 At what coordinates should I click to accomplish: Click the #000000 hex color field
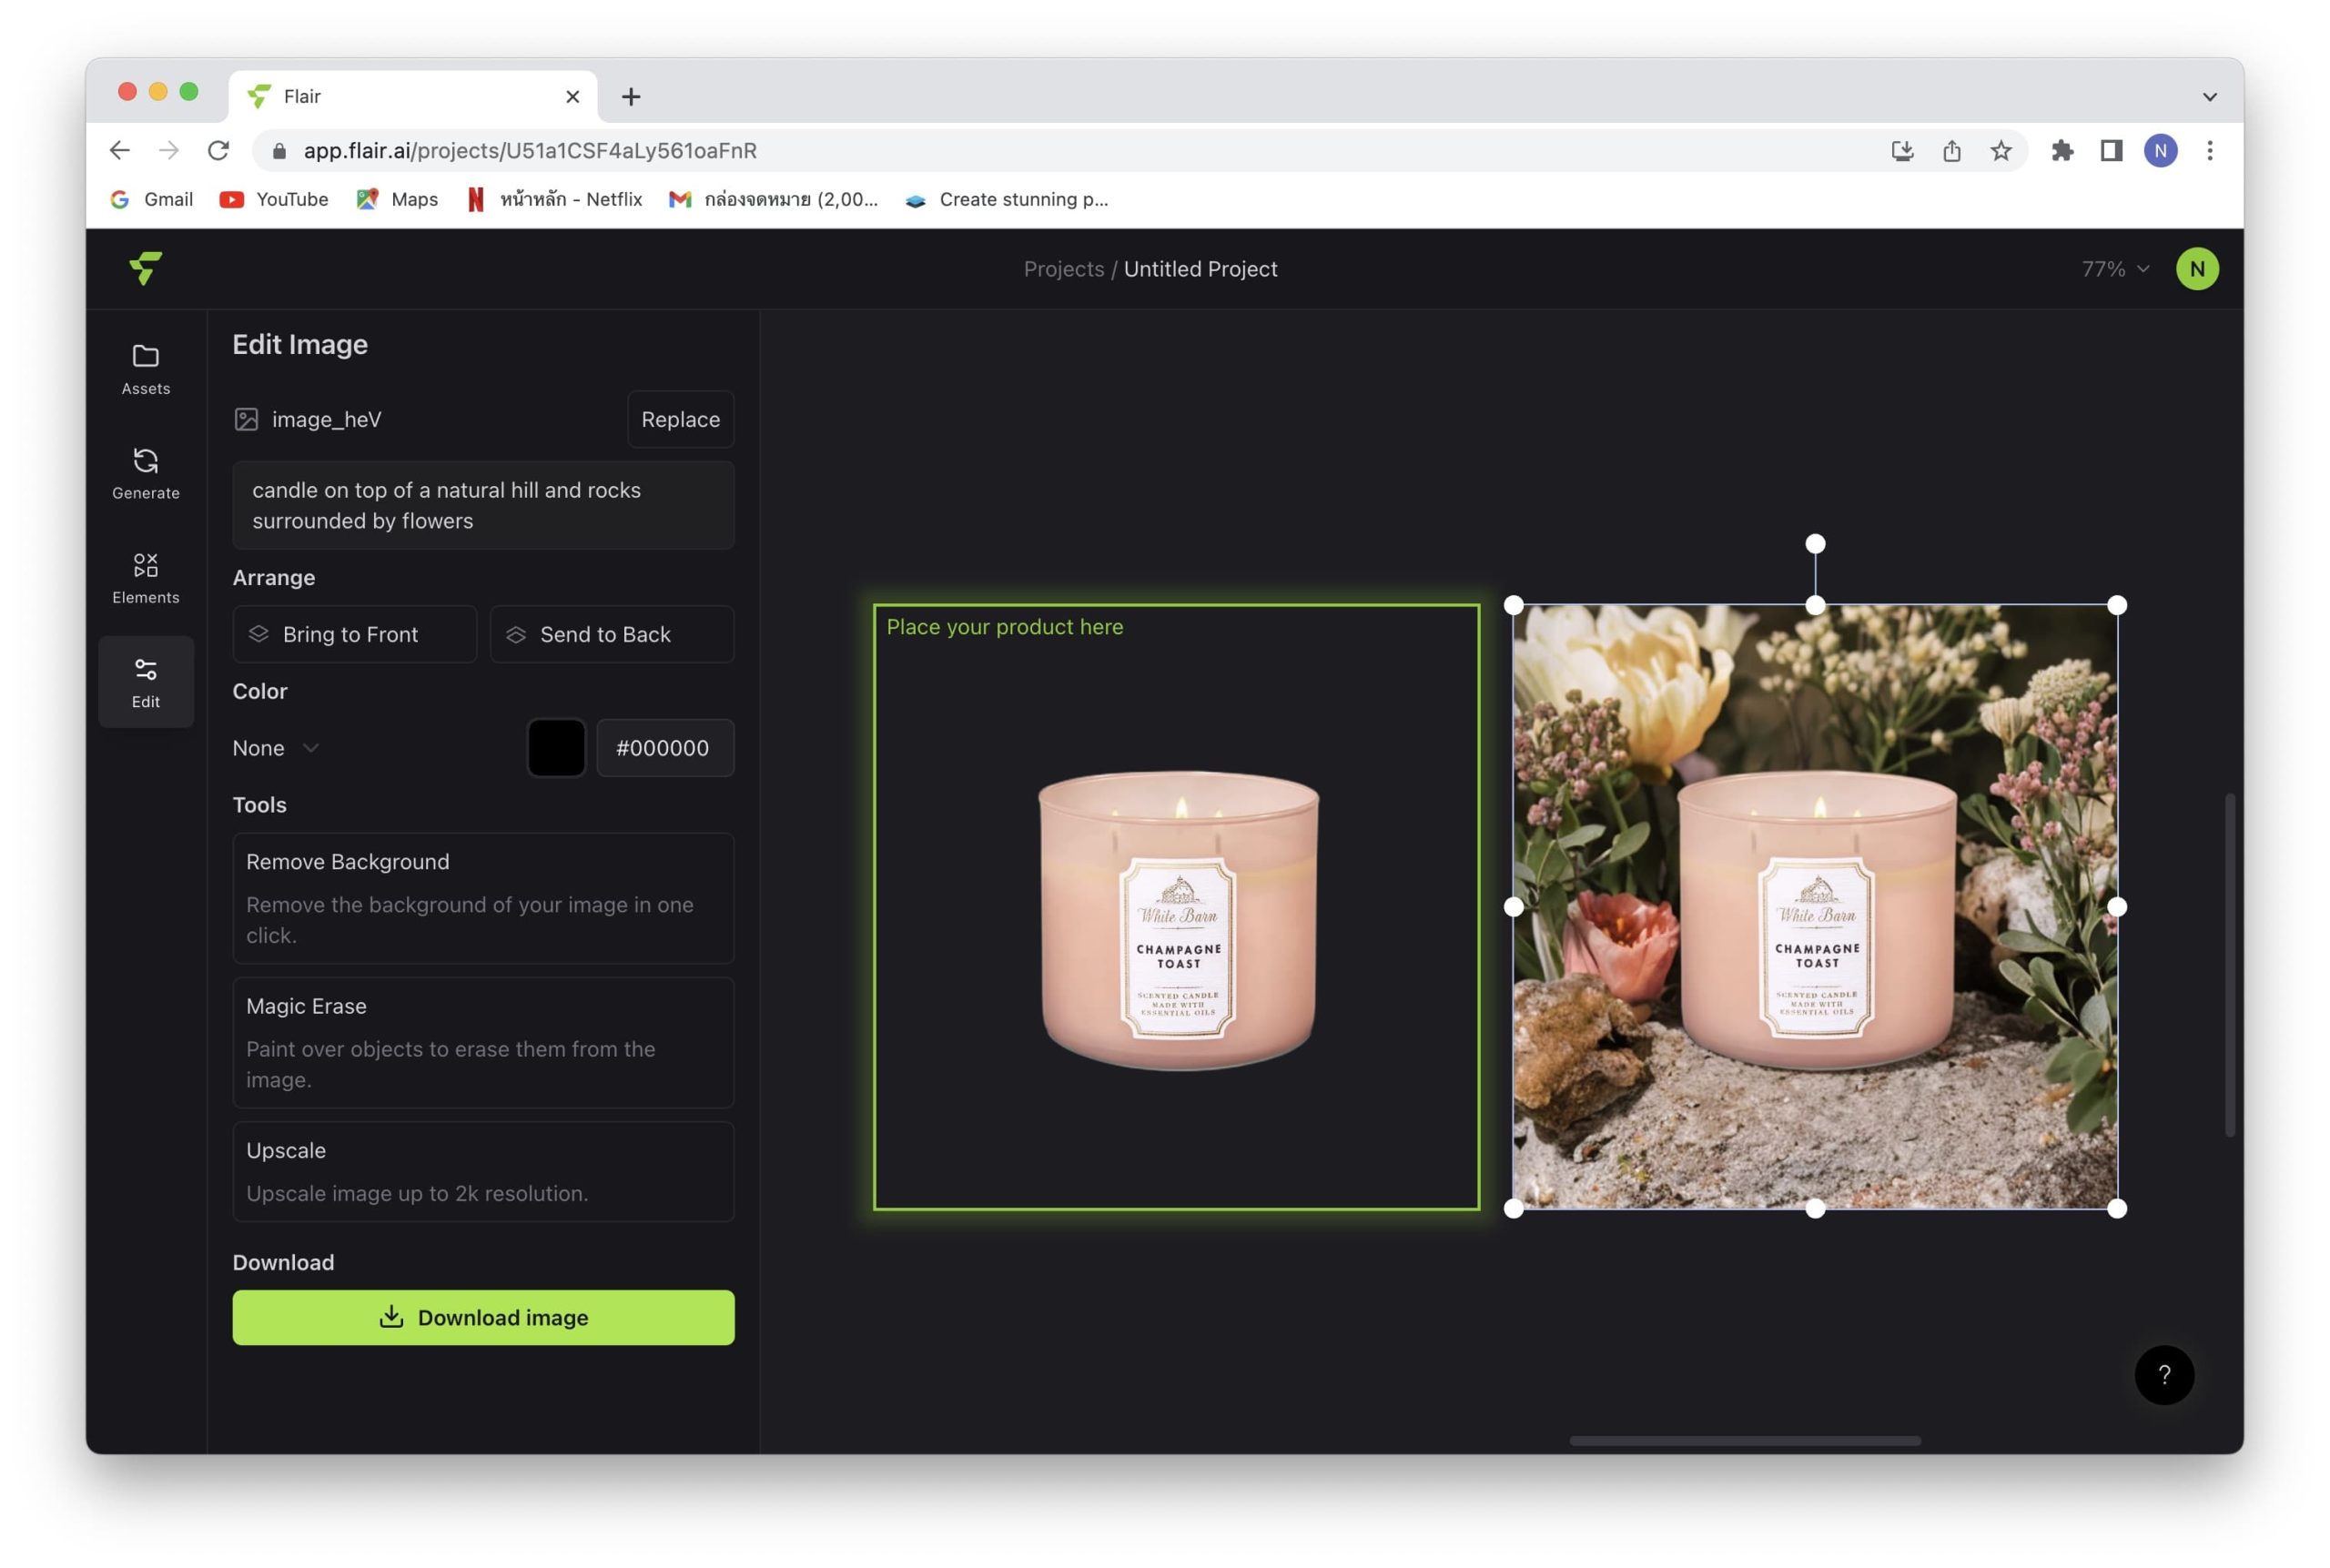(664, 748)
